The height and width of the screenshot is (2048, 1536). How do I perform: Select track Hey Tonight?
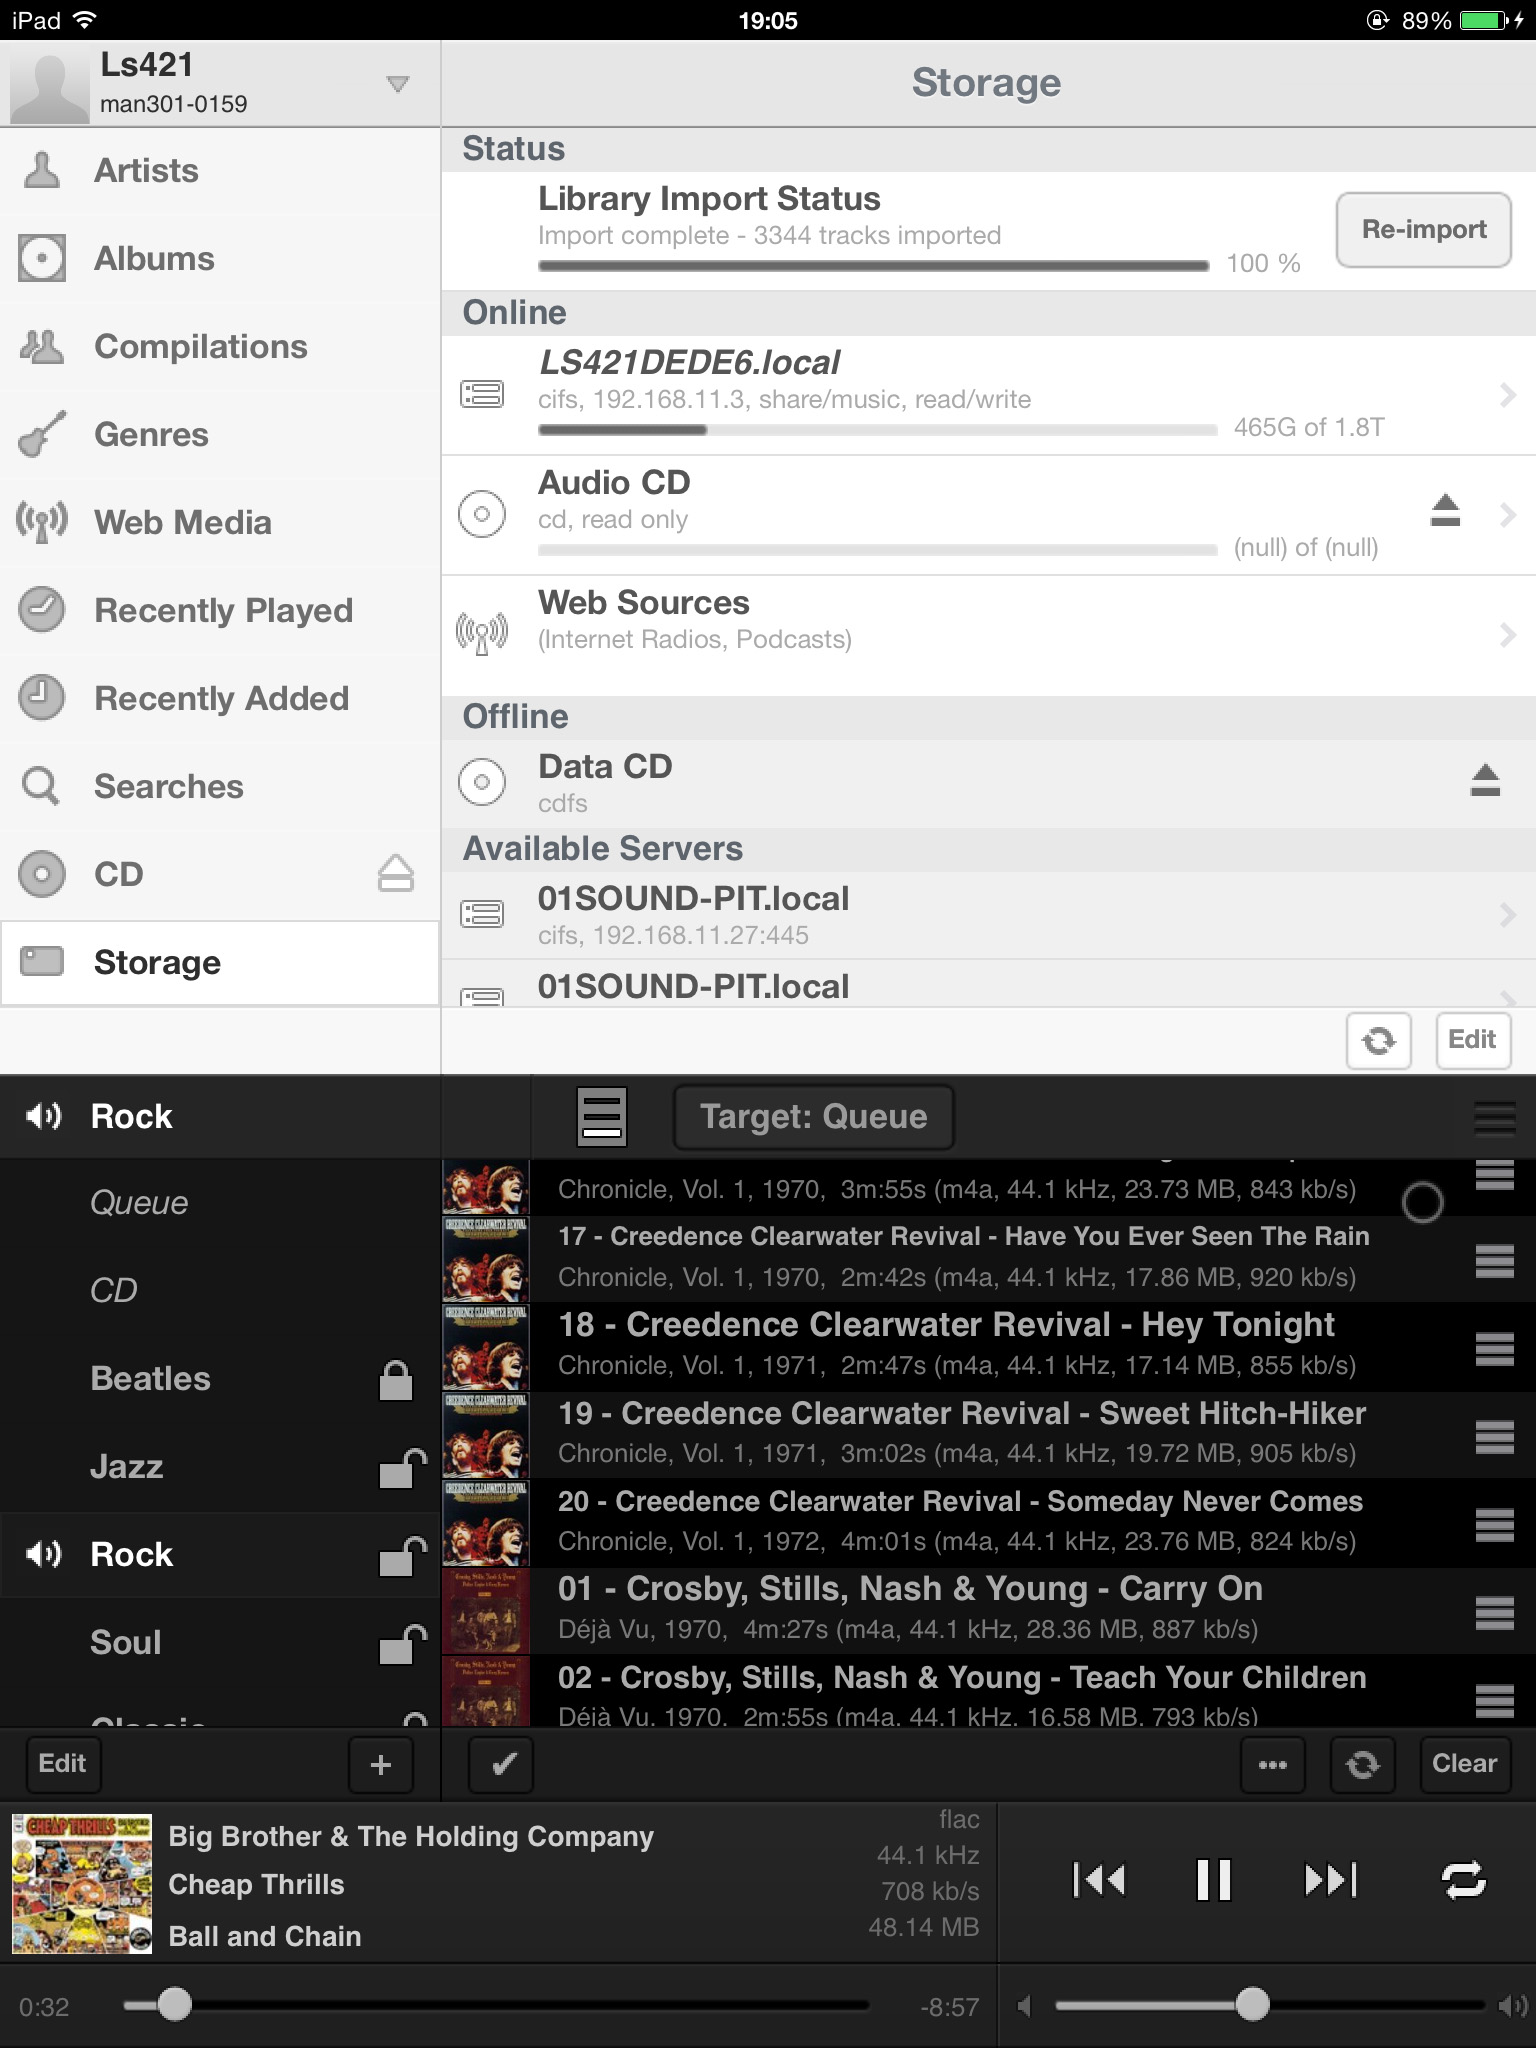(x=988, y=1346)
